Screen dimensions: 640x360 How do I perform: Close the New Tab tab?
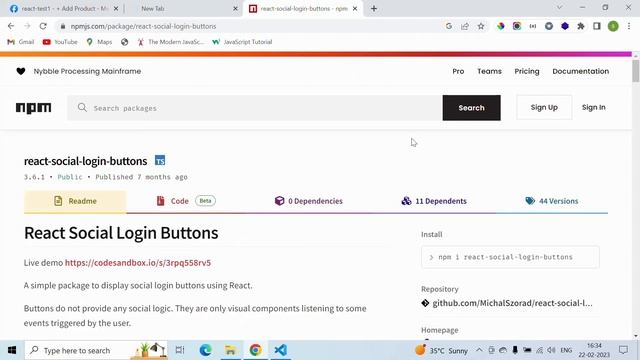point(235,9)
